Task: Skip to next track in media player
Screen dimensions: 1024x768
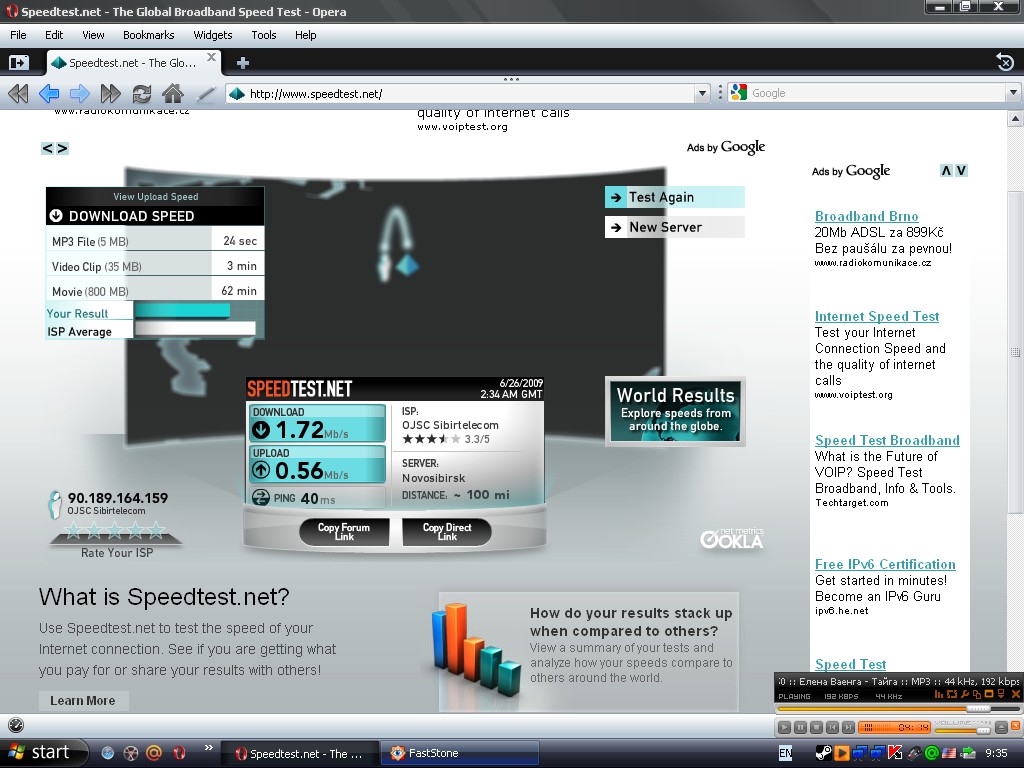Action: click(x=848, y=727)
